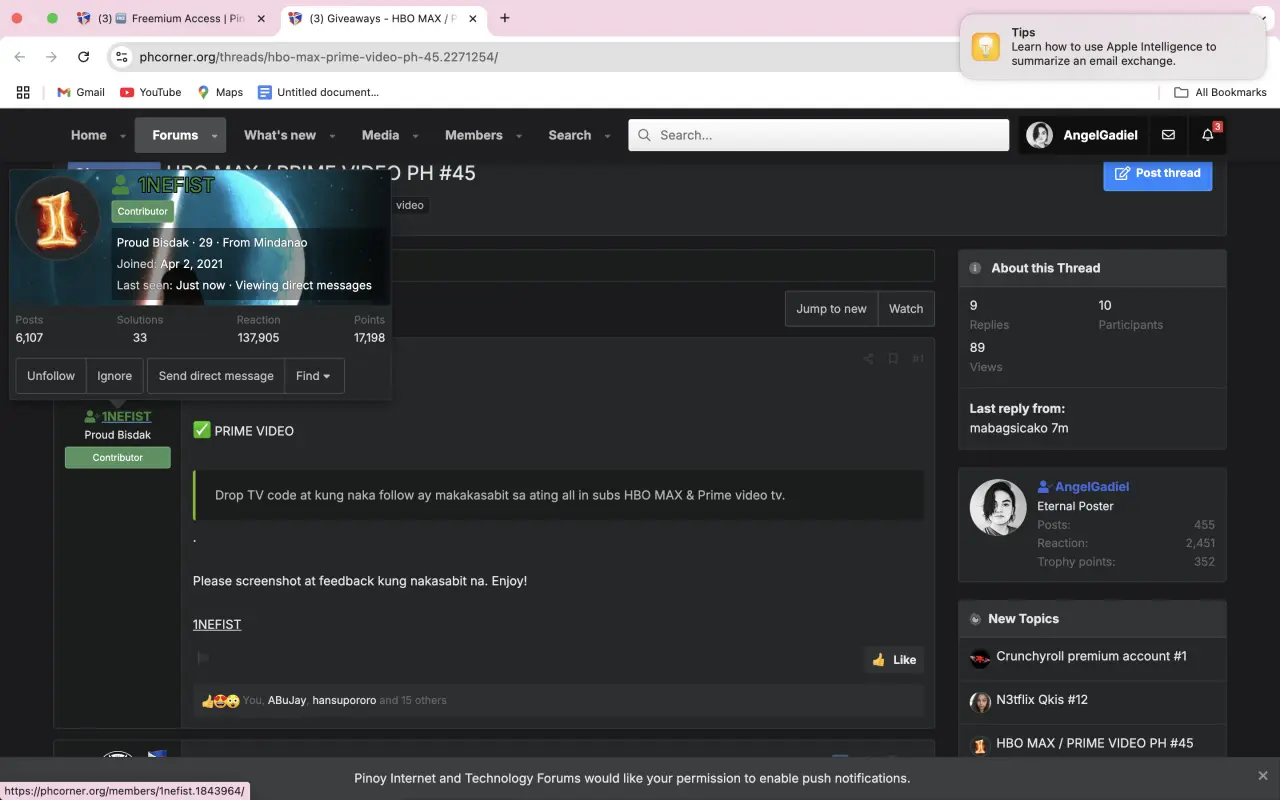Click the AngelGadiel account name in navbar
The height and width of the screenshot is (800, 1280).
click(x=1100, y=135)
